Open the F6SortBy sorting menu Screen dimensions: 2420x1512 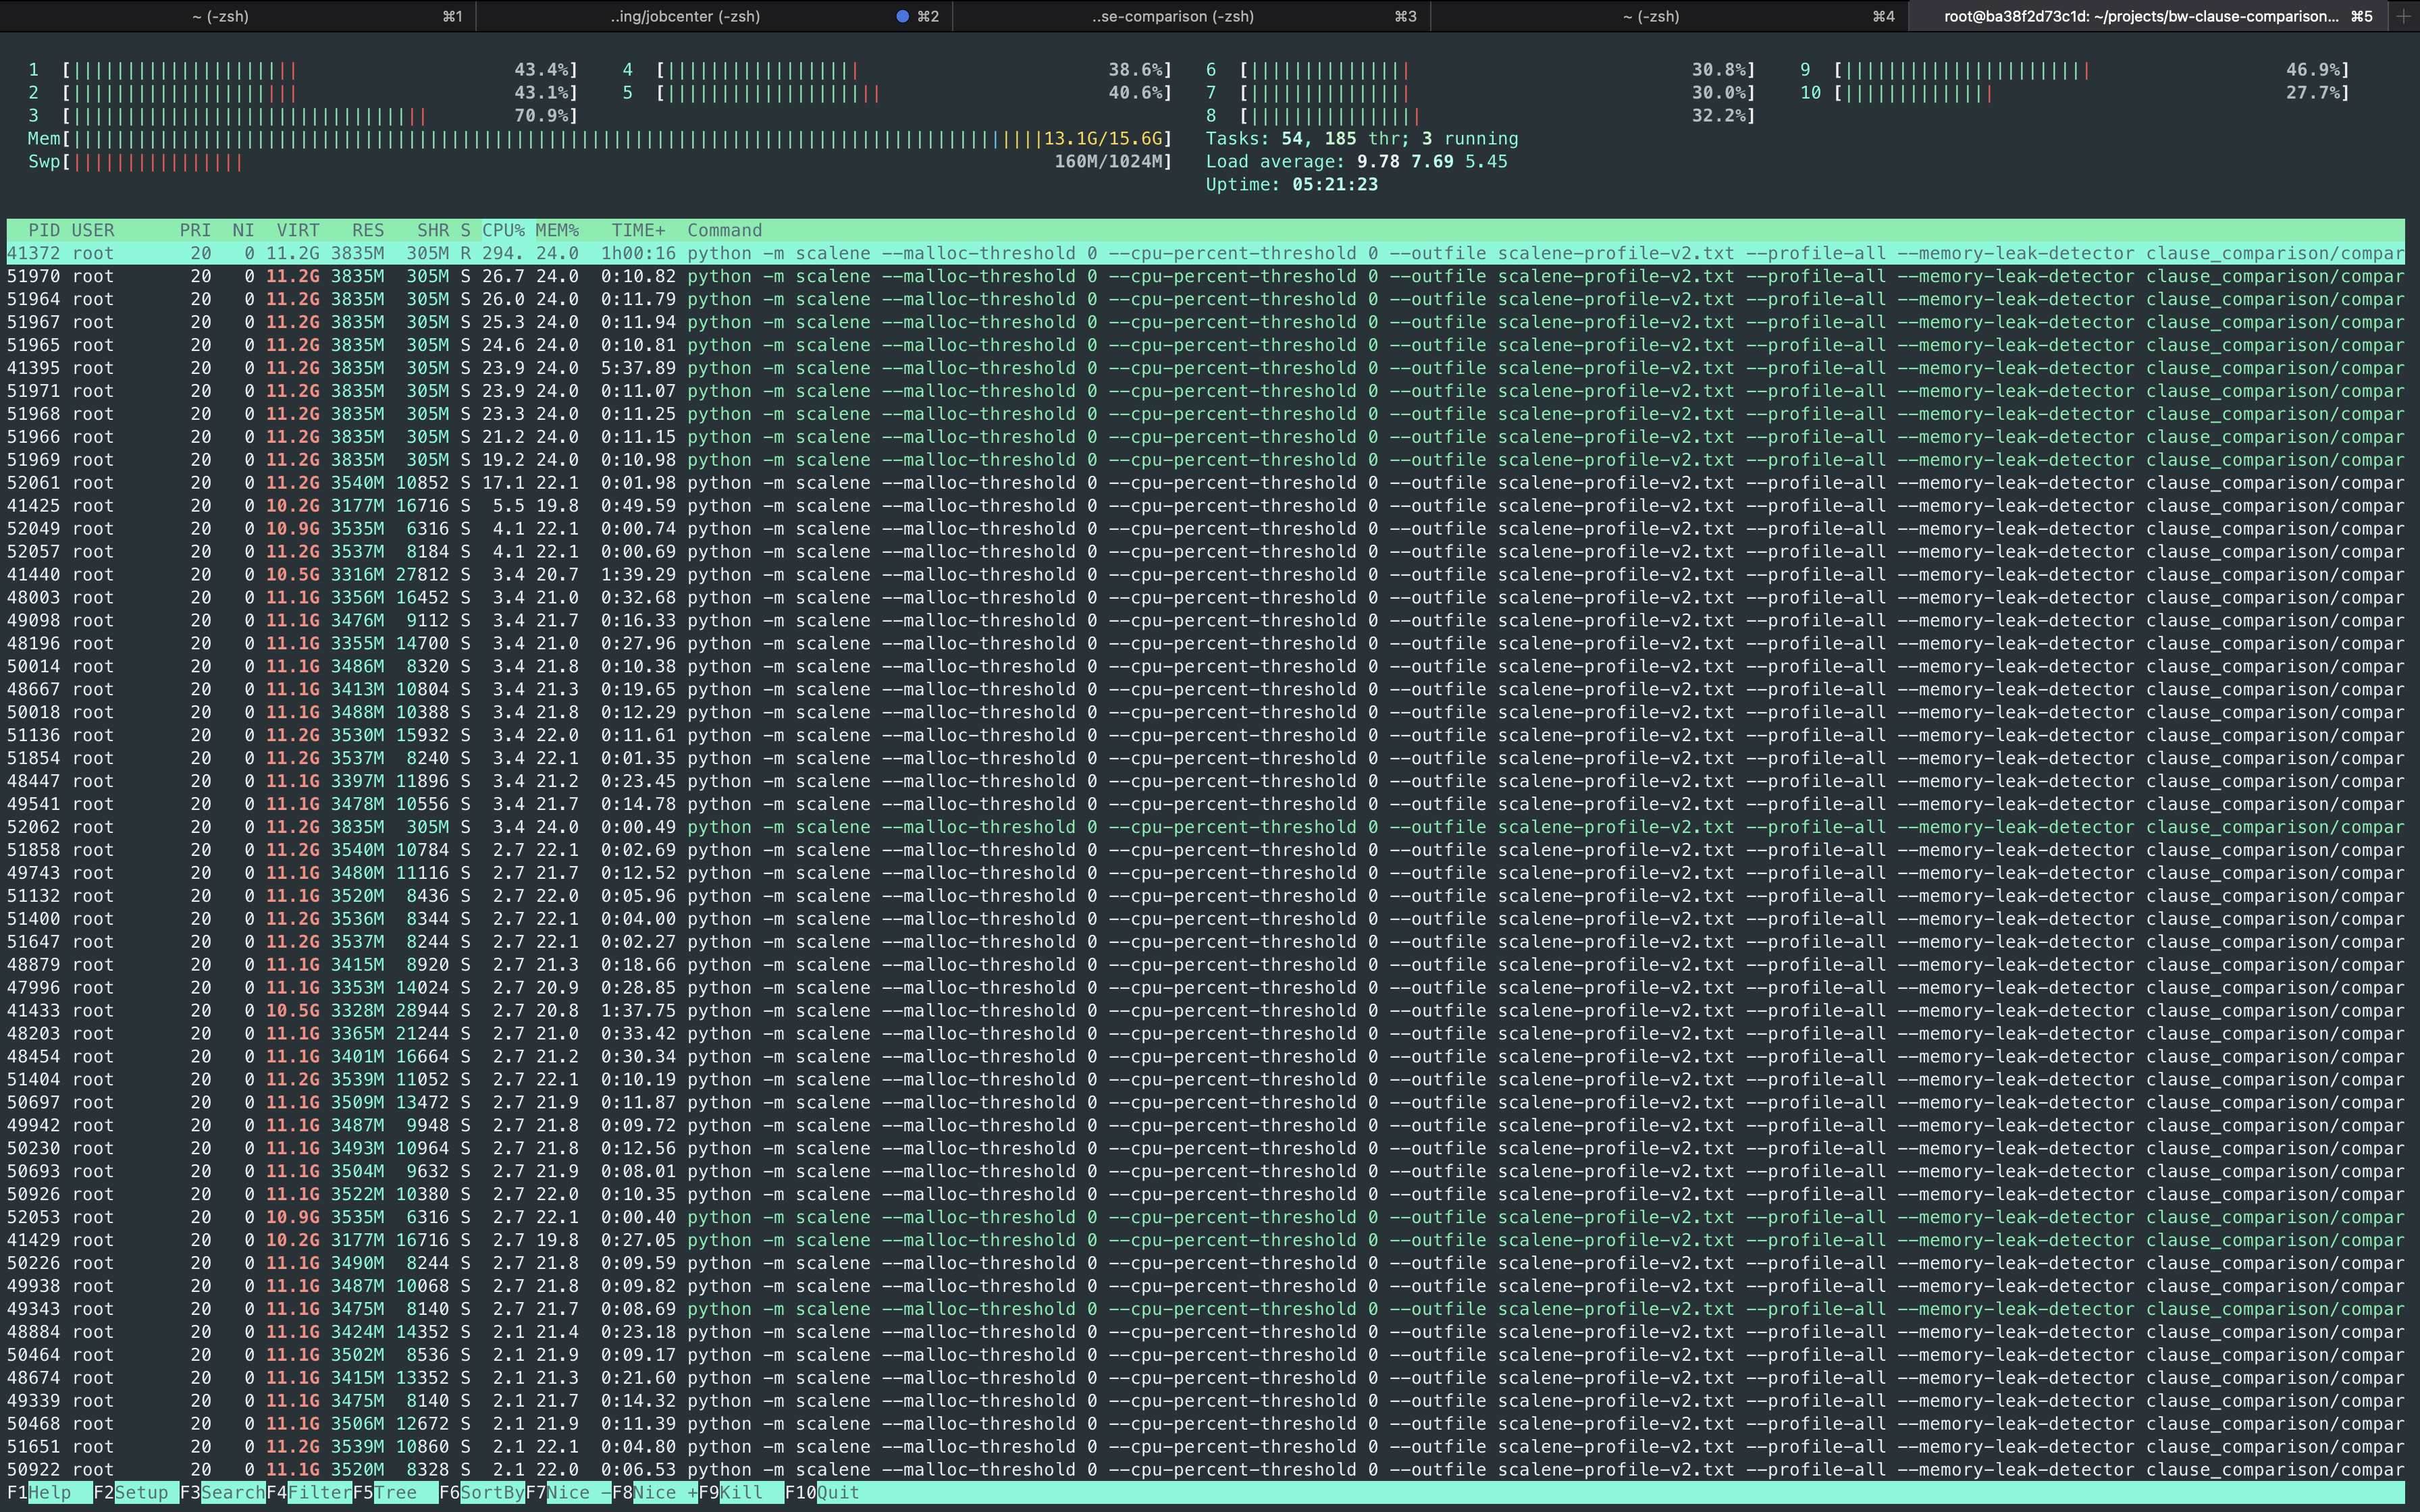pyautogui.click(x=483, y=1492)
